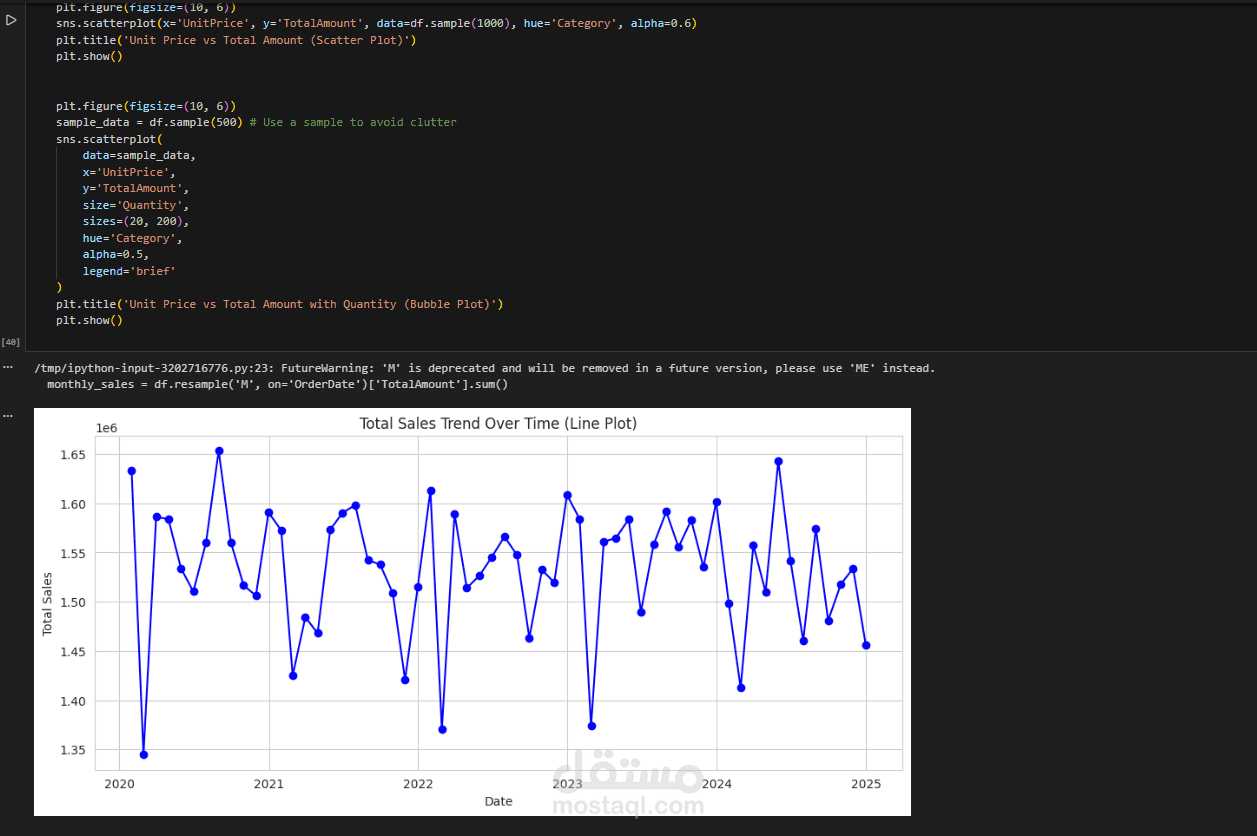Click the Scatter Plot title code line
The height and width of the screenshot is (836, 1257).
coord(236,40)
